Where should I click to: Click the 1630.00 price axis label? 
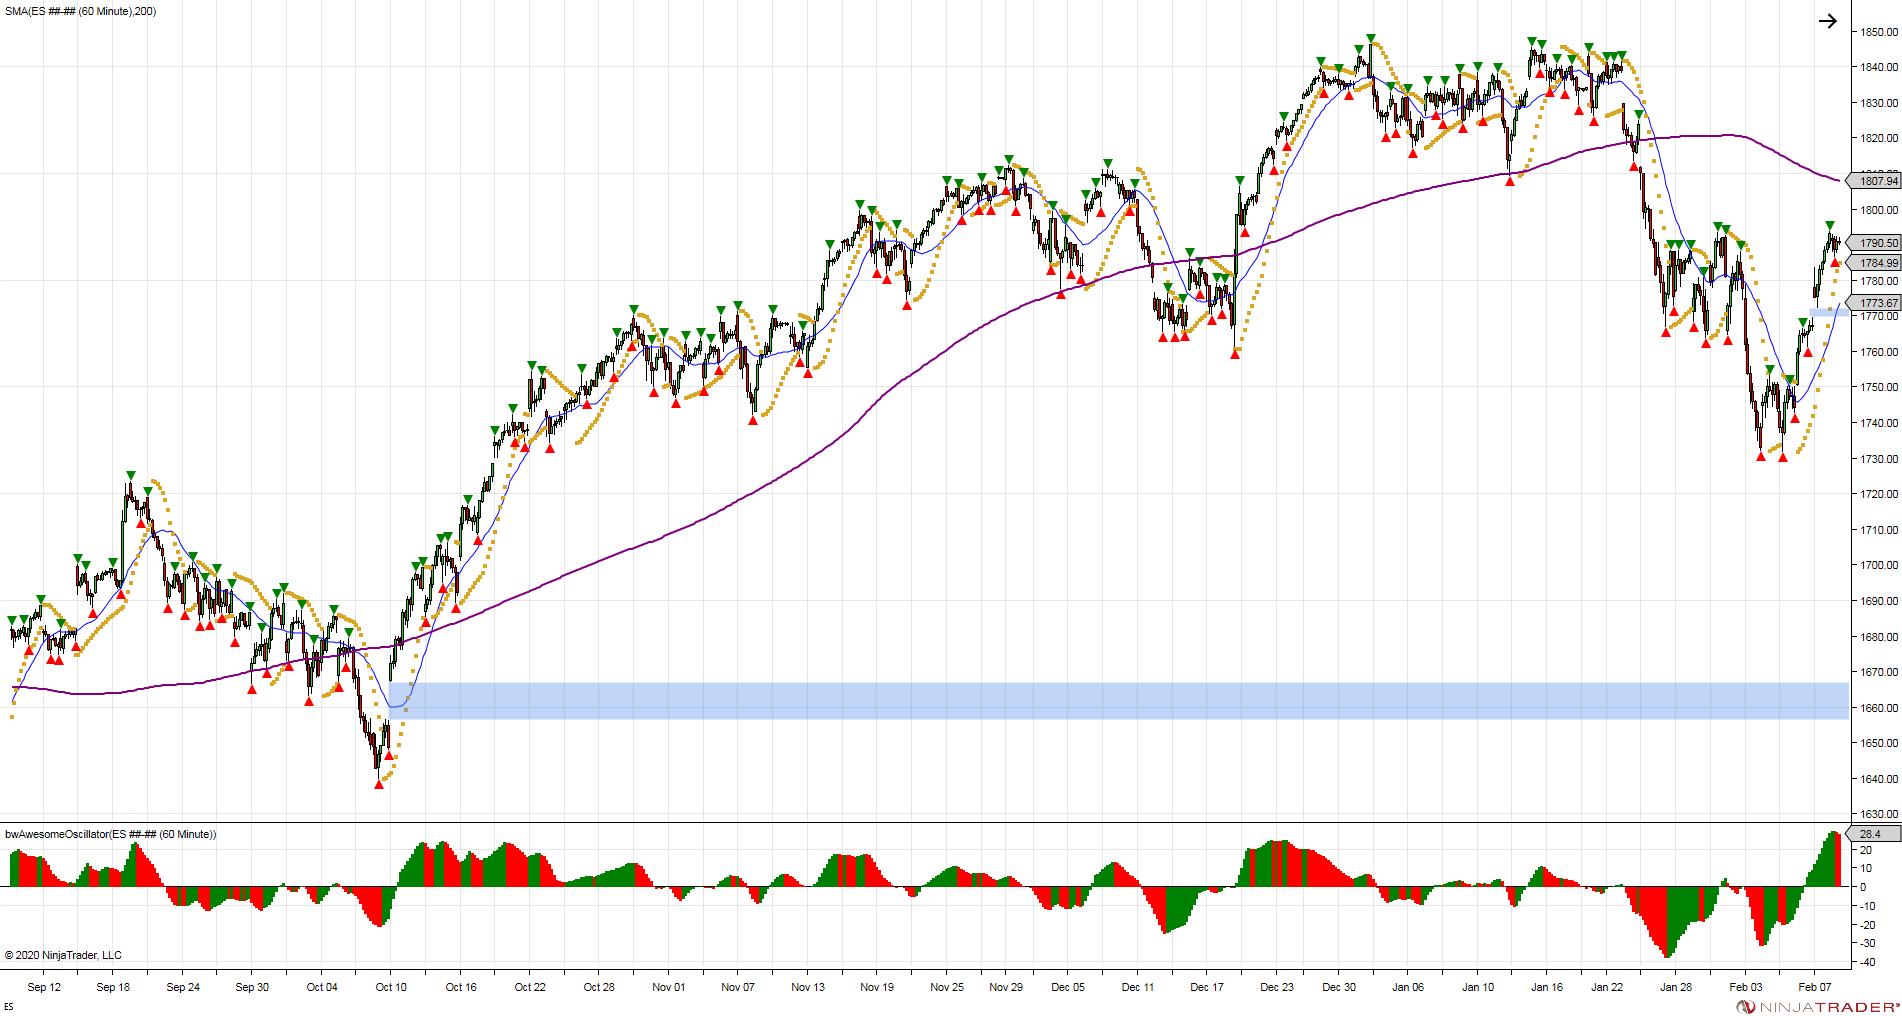(1879, 814)
